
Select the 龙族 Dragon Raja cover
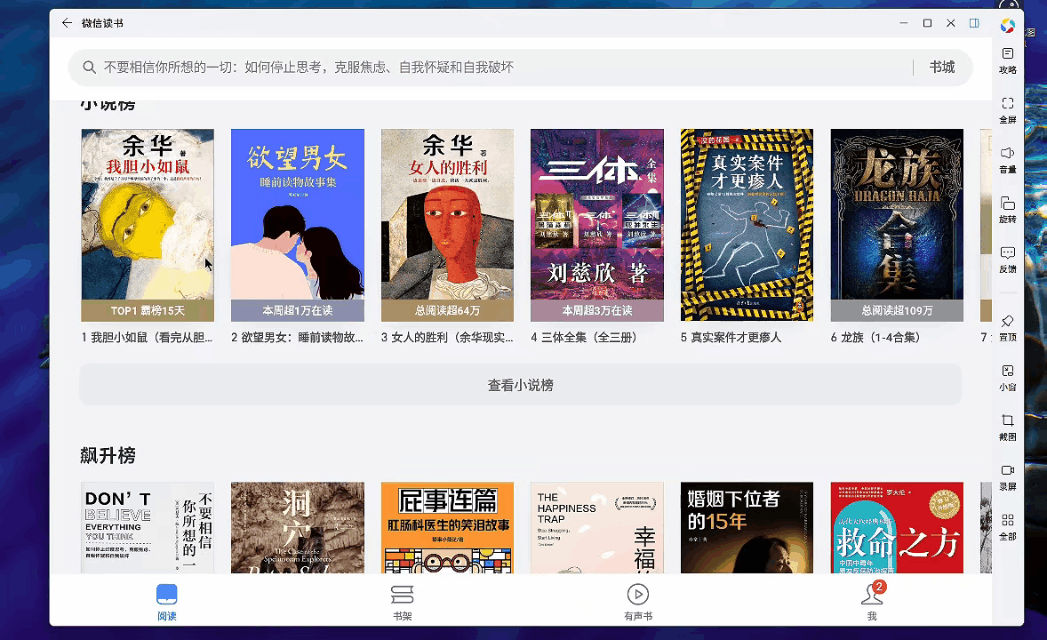[897, 225]
